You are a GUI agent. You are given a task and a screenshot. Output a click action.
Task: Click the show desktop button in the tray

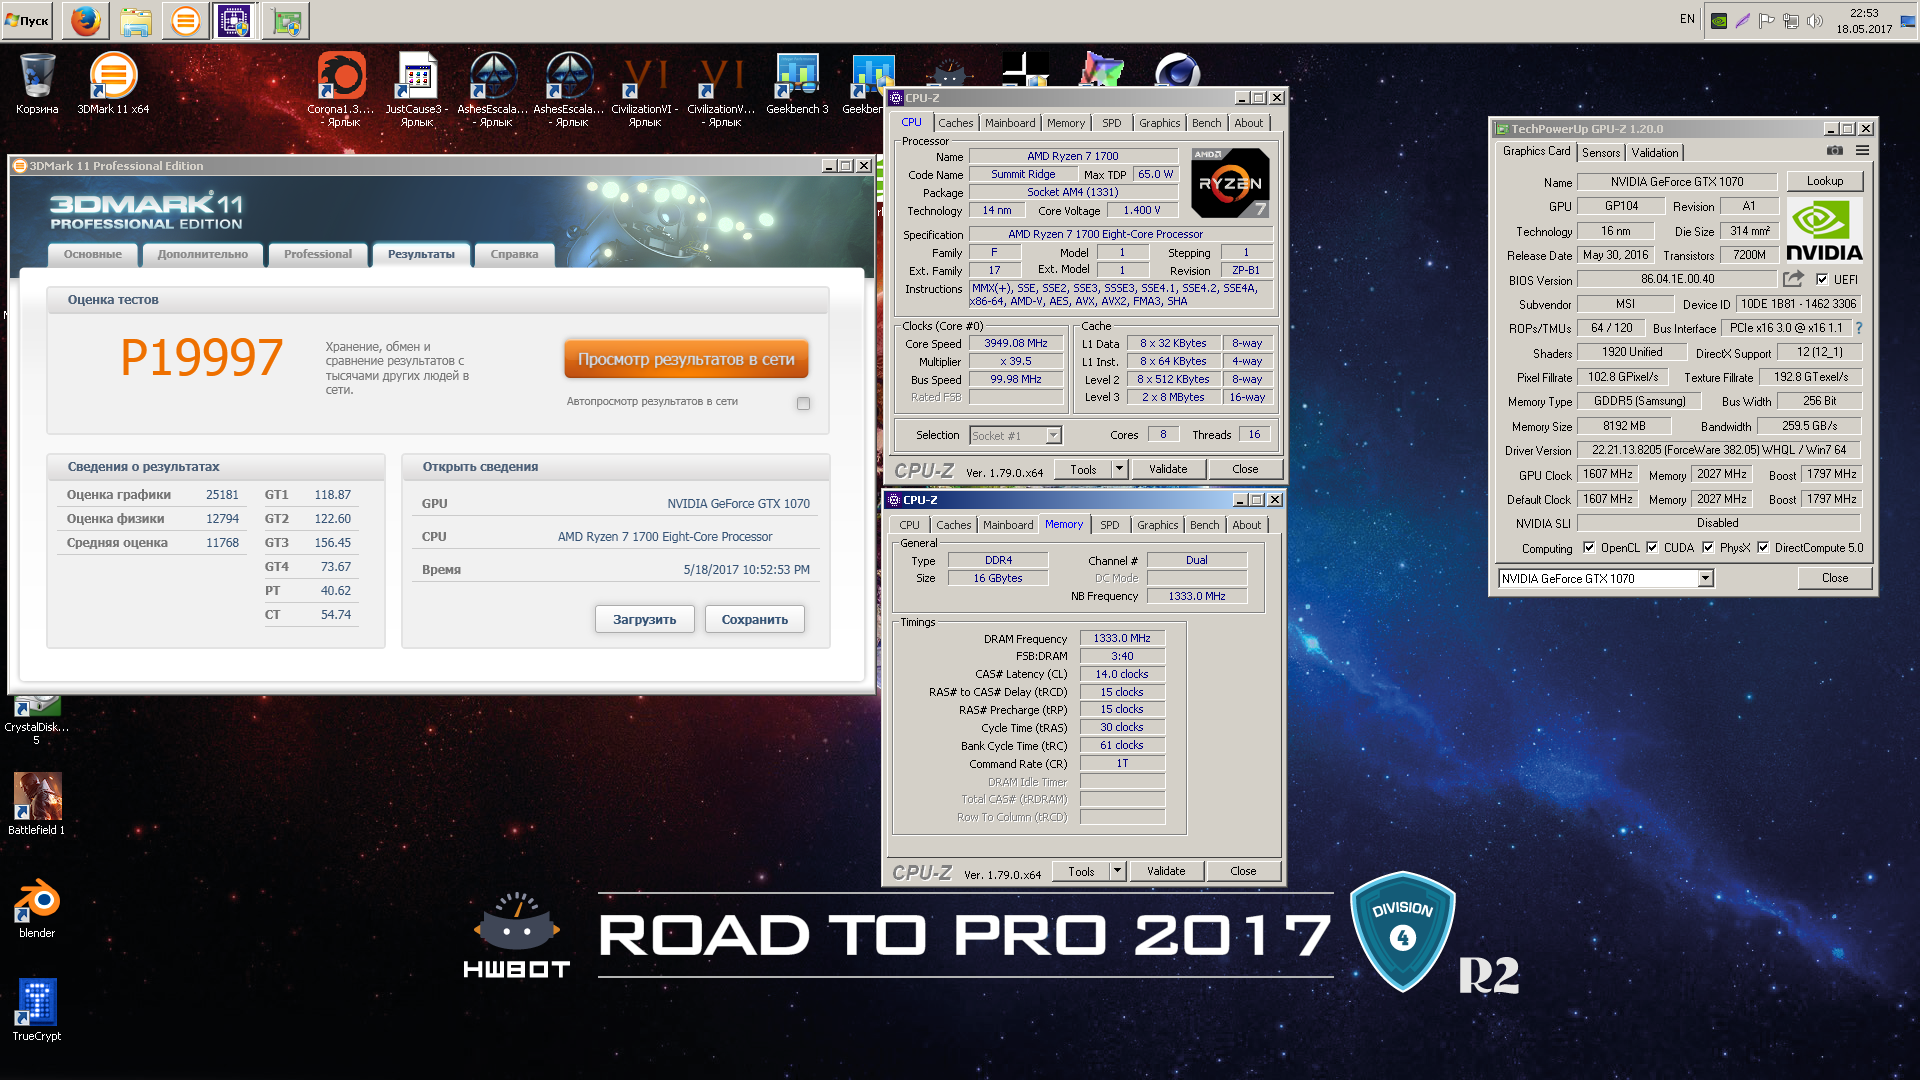[1908, 20]
